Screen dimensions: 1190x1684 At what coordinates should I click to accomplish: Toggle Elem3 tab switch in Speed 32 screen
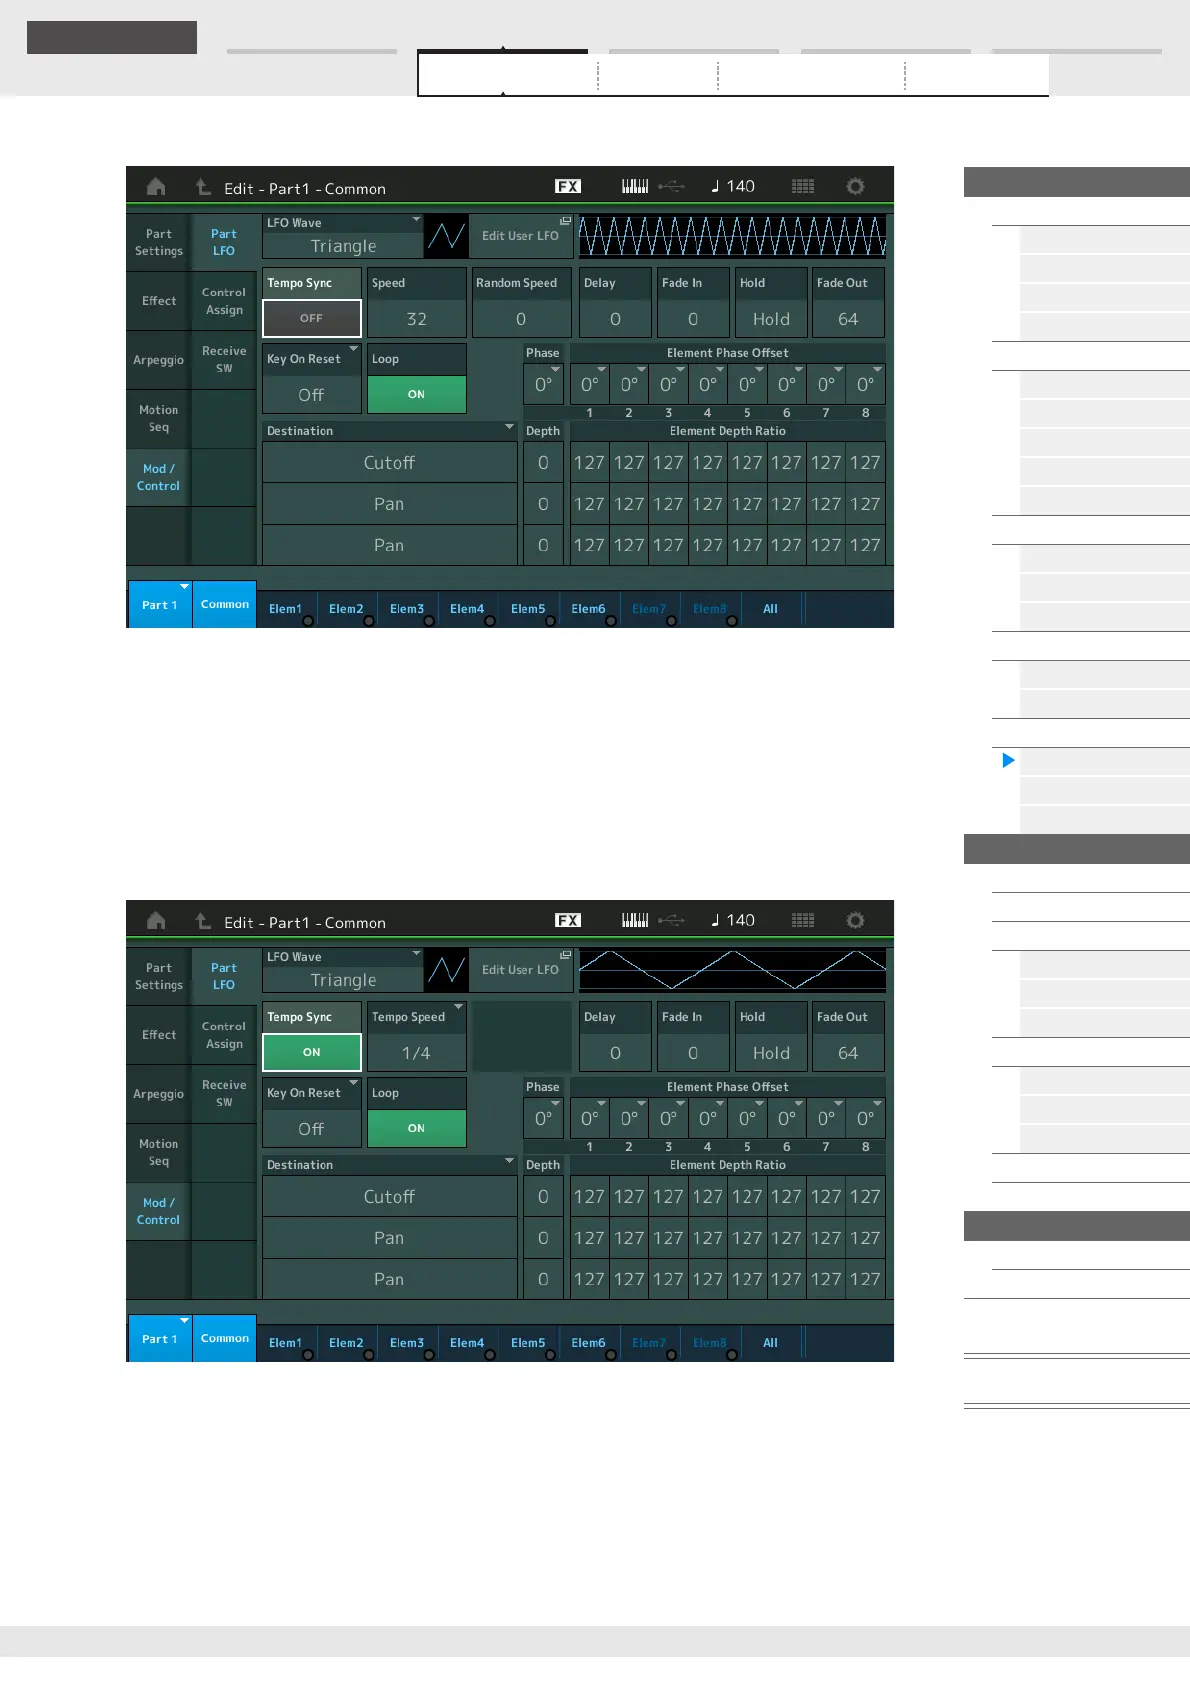pos(407,609)
